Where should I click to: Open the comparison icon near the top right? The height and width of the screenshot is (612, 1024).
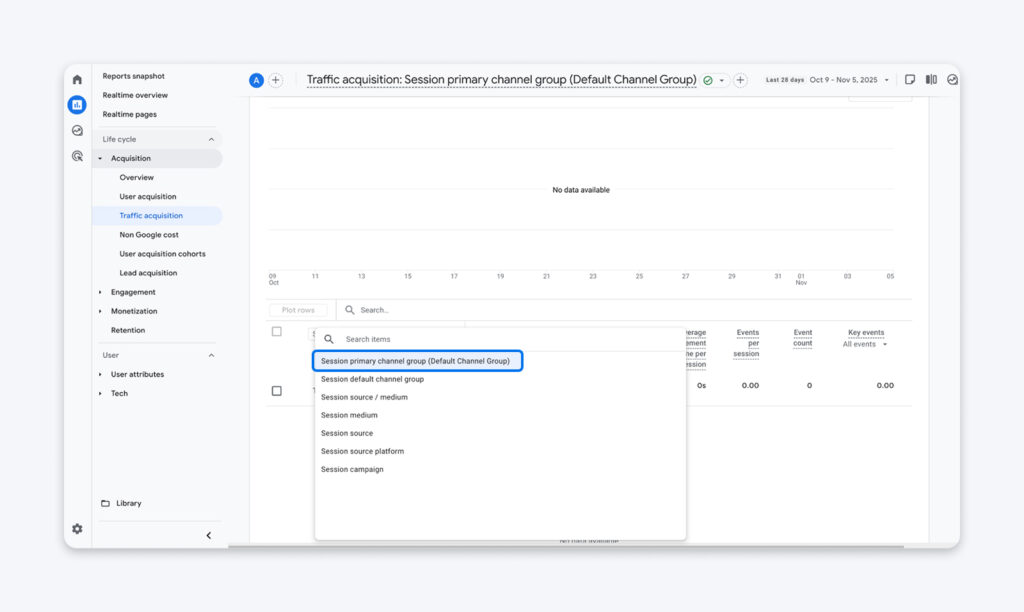tap(930, 78)
